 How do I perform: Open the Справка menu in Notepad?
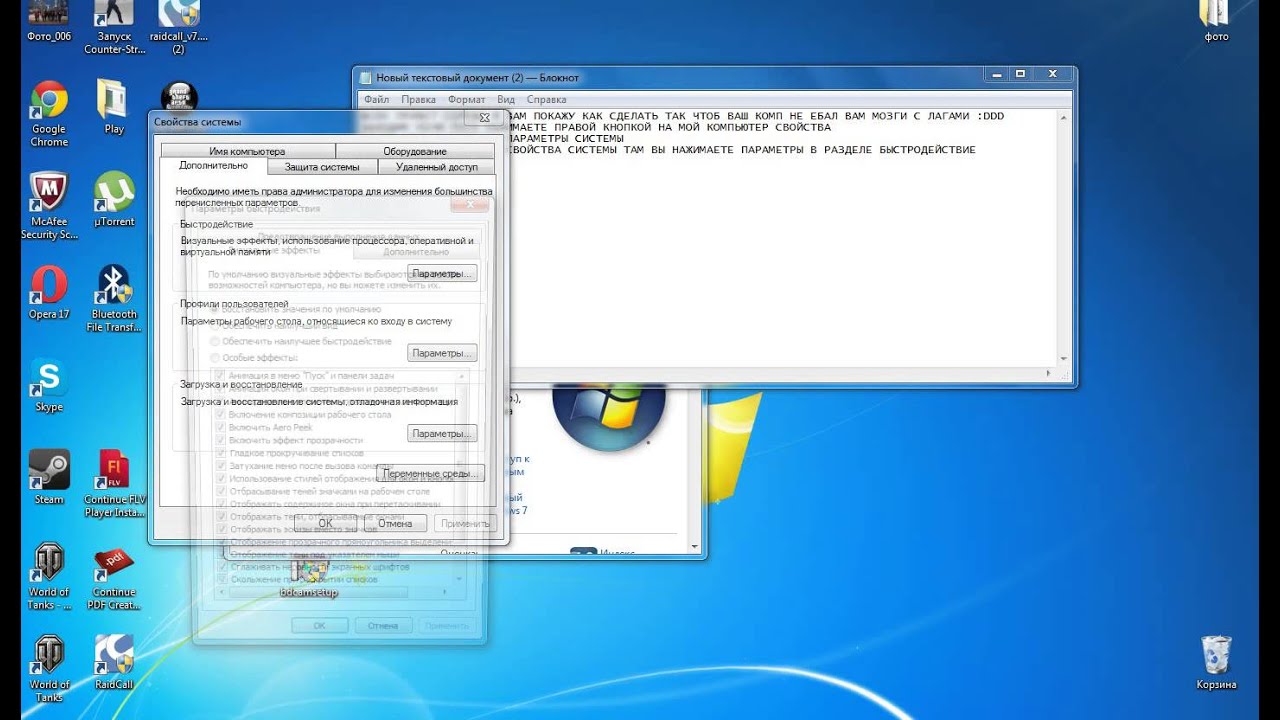pos(546,100)
